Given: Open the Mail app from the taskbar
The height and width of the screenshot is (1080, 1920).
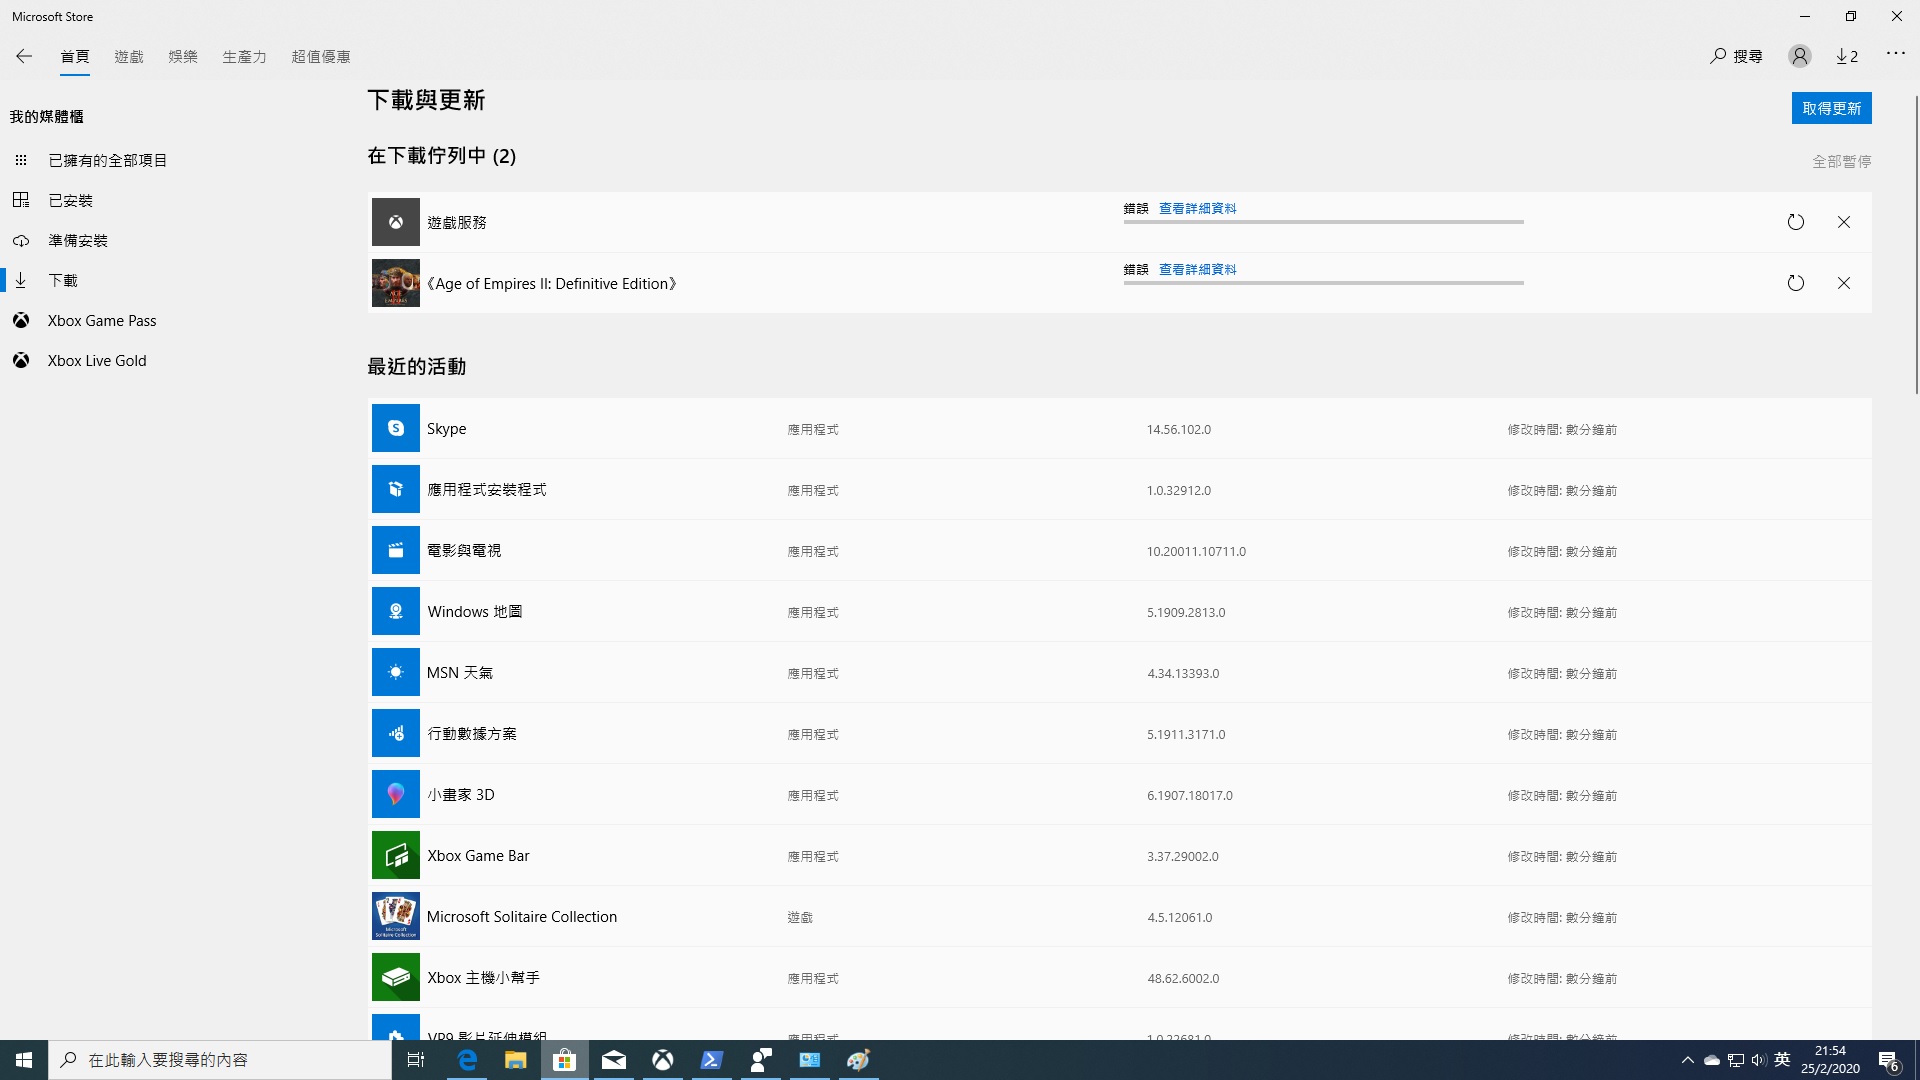Looking at the screenshot, I should coord(613,1060).
